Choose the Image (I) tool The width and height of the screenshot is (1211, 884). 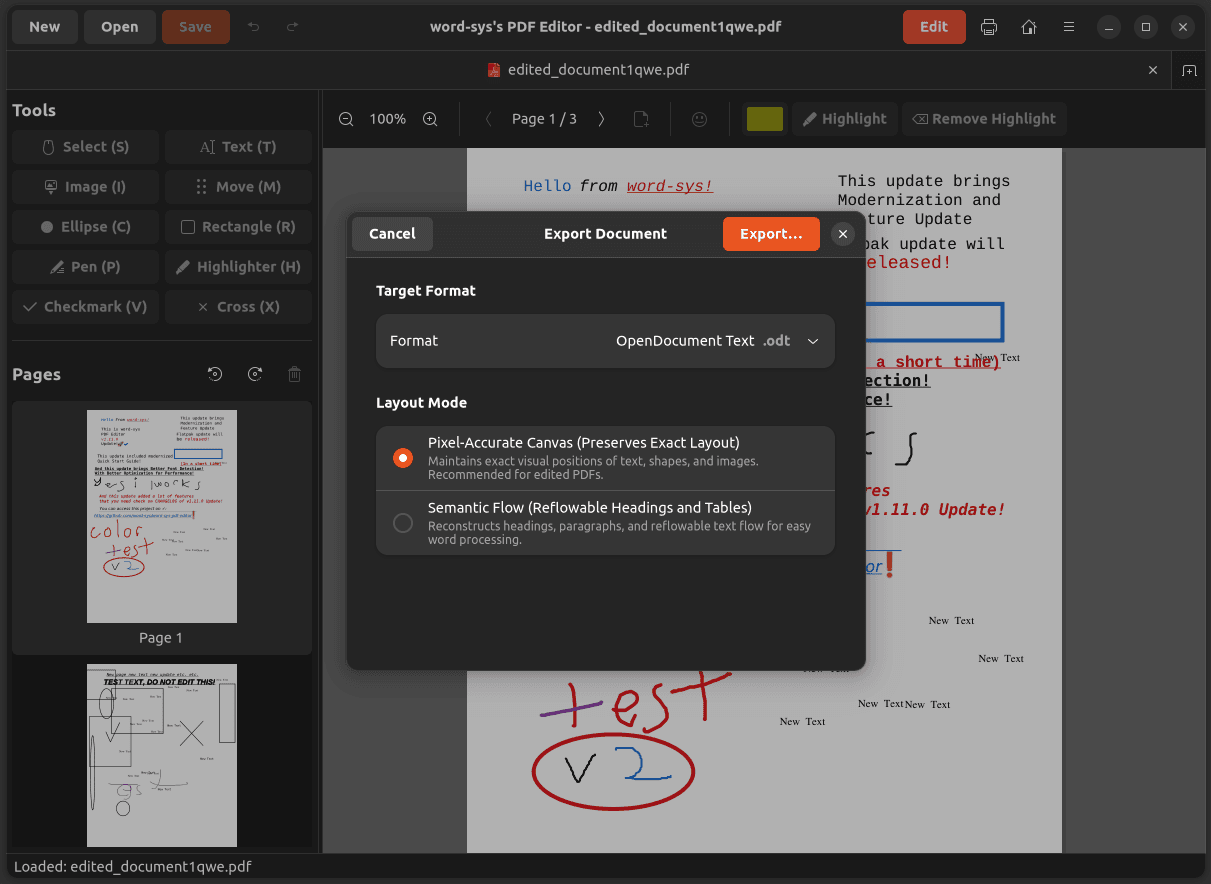coord(85,187)
